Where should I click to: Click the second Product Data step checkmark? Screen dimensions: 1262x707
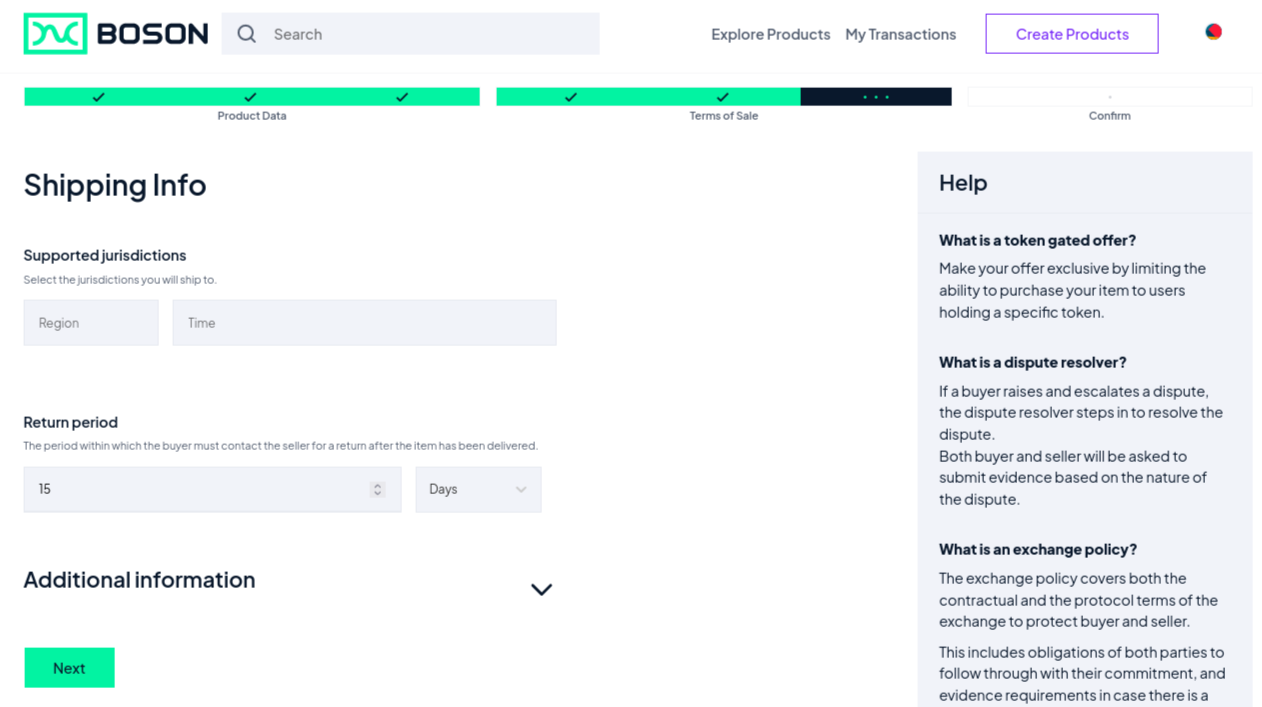point(250,97)
